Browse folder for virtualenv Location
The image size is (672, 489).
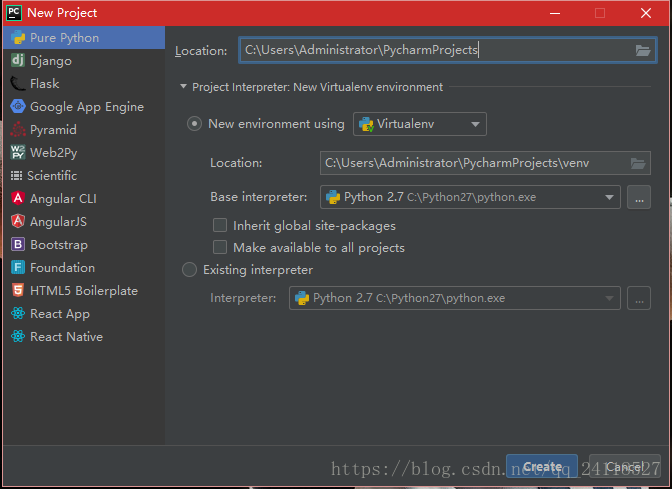pos(638,163)
